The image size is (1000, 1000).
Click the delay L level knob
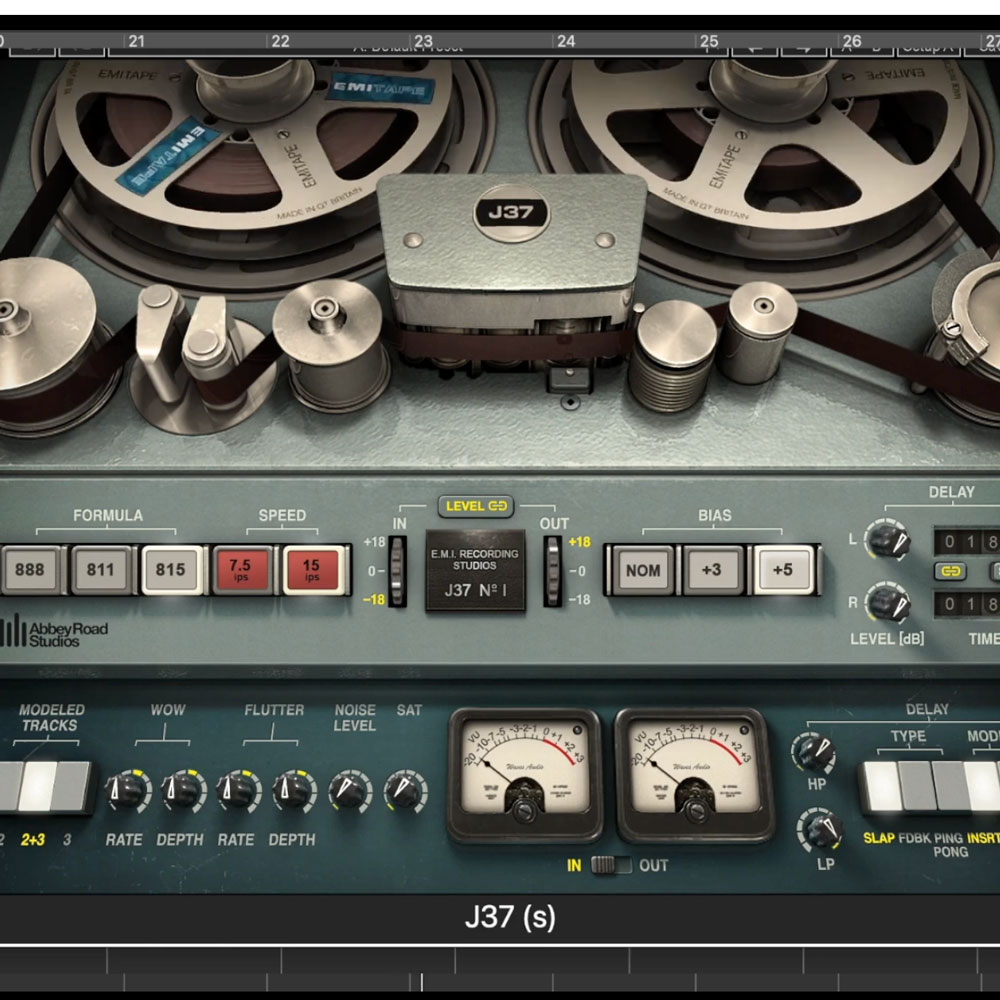tap(887, 540)
